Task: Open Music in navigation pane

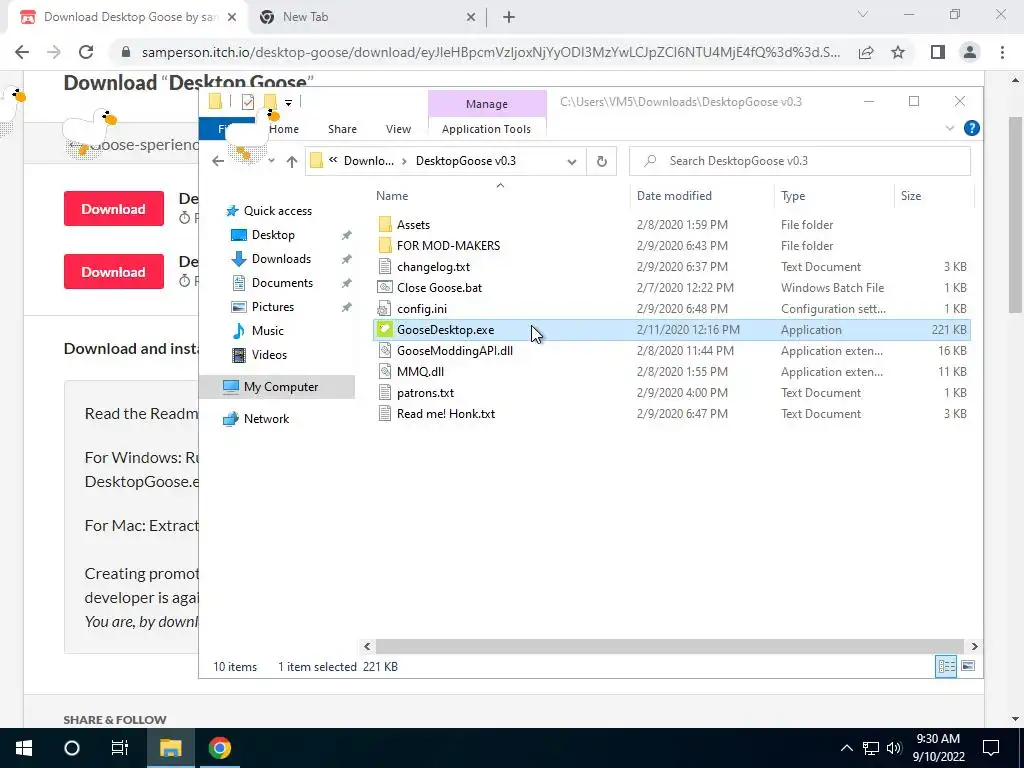Action: (268, 331)
